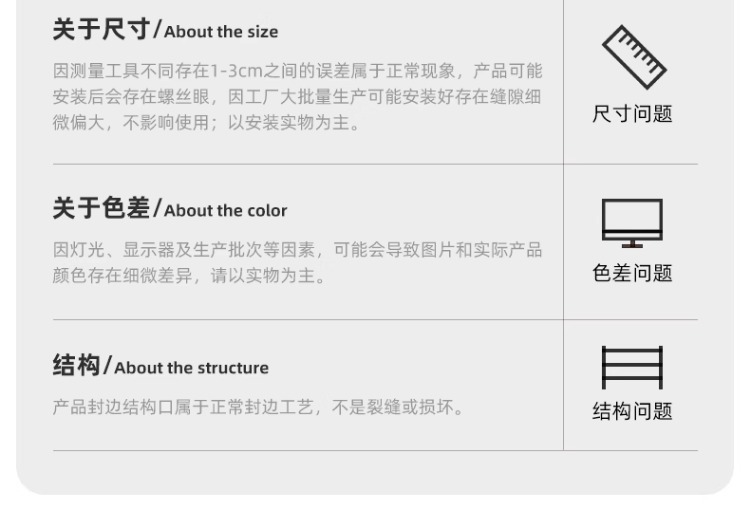Click the monitor color difference icon
This screenshot has height=529, width=750.
[x=632, y=223]
